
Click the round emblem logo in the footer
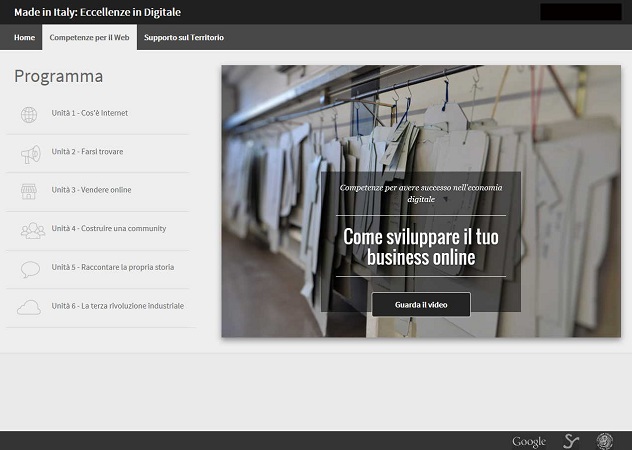click(605, 441)
